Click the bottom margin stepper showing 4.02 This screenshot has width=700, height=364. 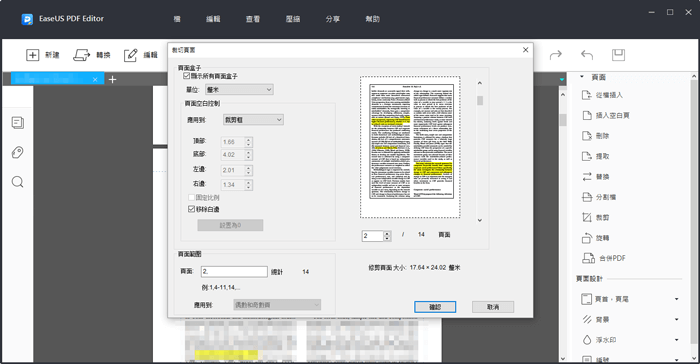[249, 155]
